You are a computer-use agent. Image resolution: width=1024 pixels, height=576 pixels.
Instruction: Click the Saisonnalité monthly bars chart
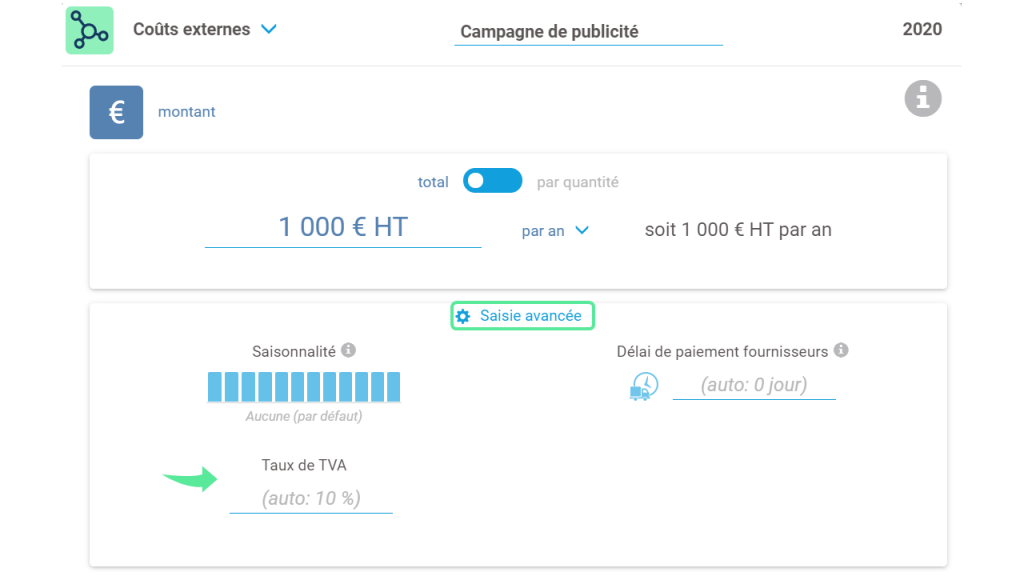click(x=304, y=387)
